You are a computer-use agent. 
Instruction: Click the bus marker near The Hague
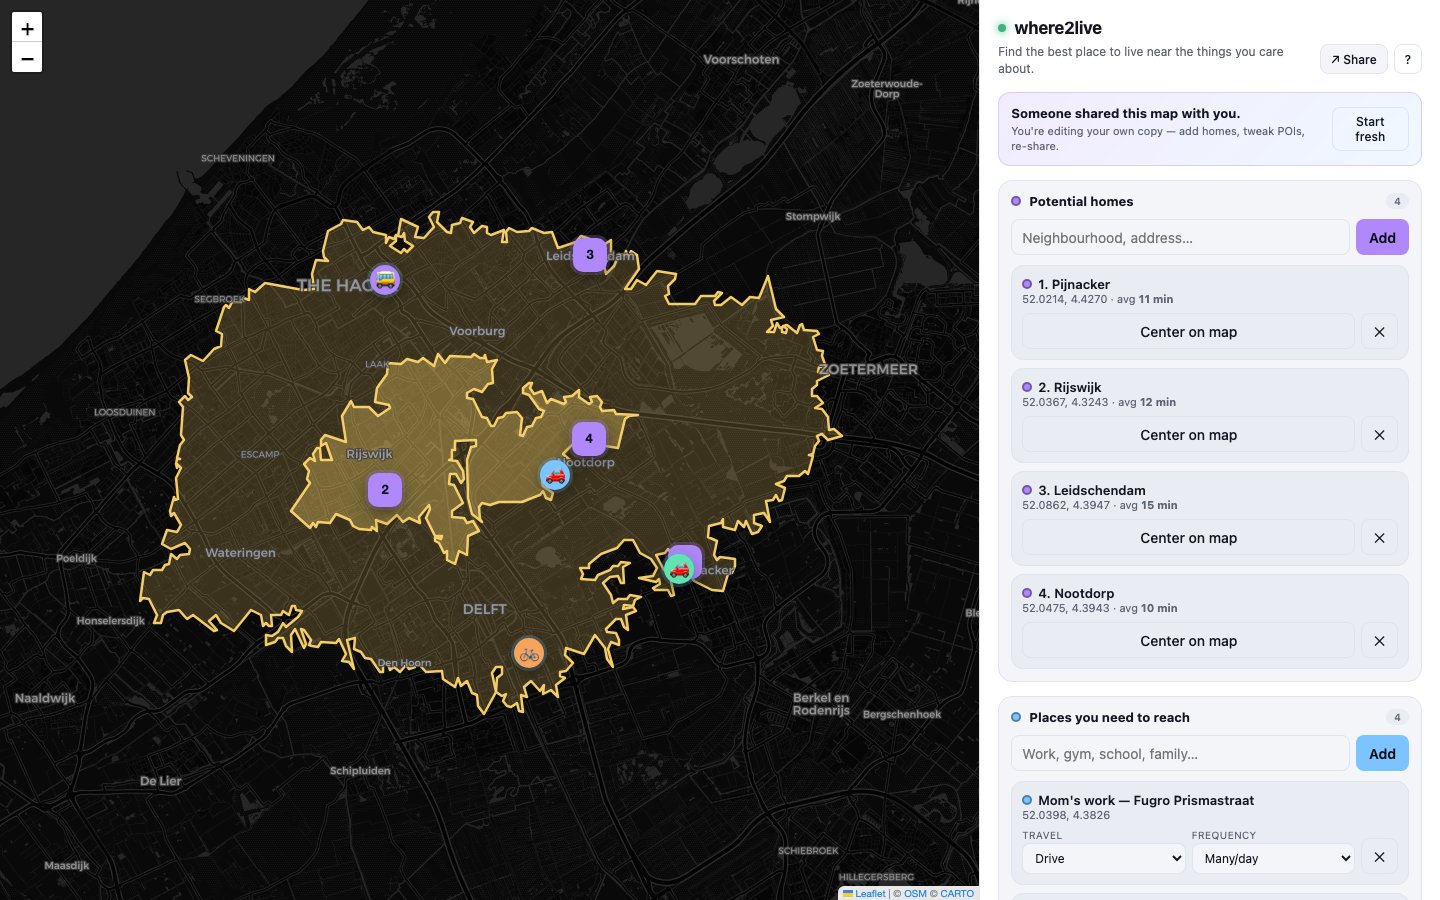pos(385,280)
